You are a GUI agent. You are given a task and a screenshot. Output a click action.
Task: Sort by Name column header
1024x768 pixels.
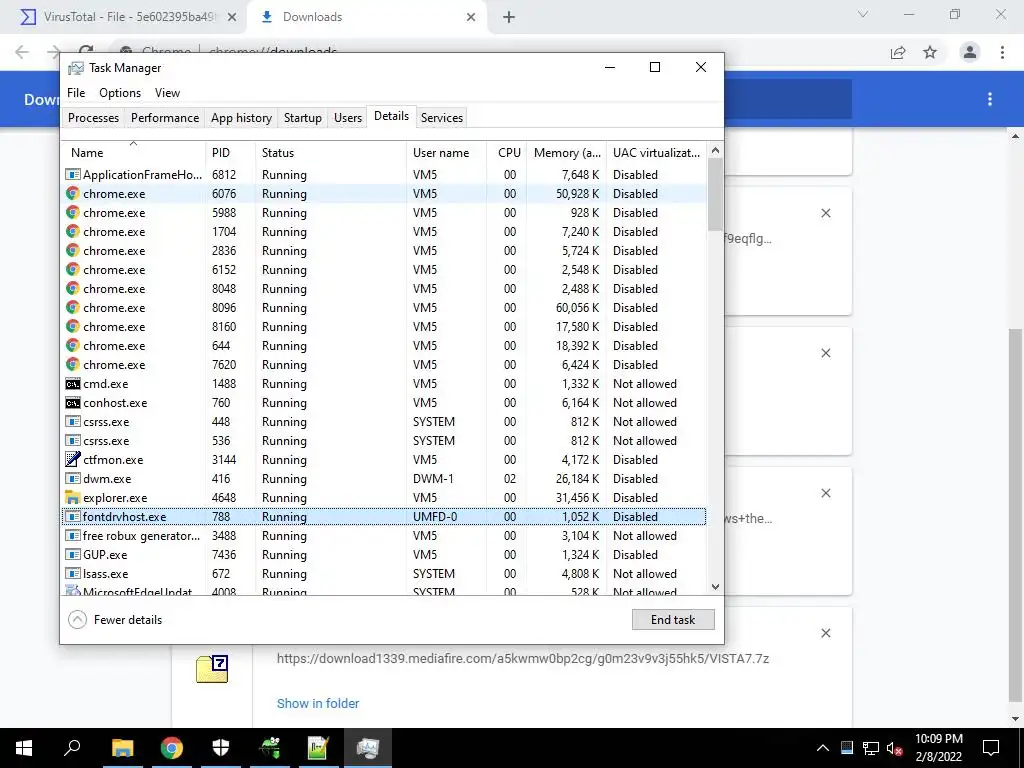click(x=134, y=153)
